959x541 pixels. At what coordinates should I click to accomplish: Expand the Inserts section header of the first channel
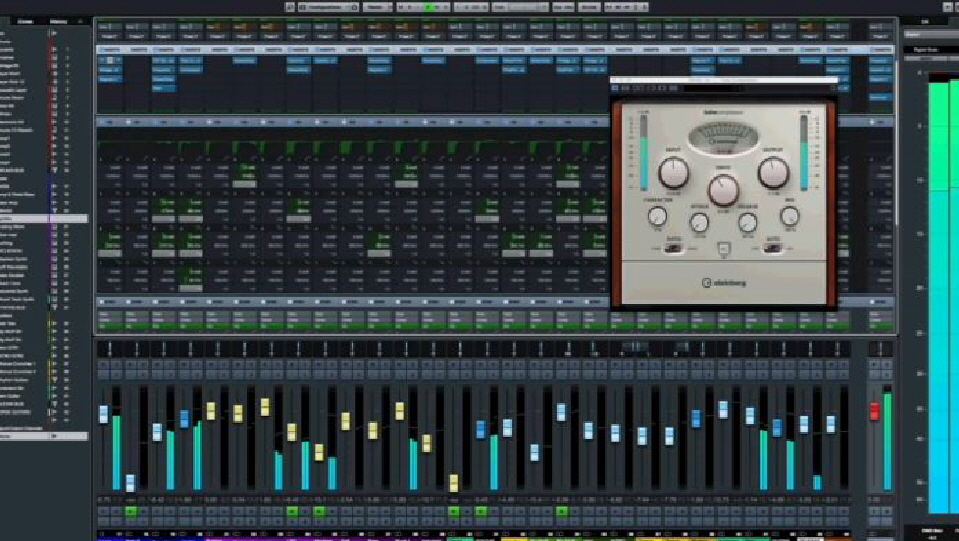pyautogui.click(x=109, y=47)
